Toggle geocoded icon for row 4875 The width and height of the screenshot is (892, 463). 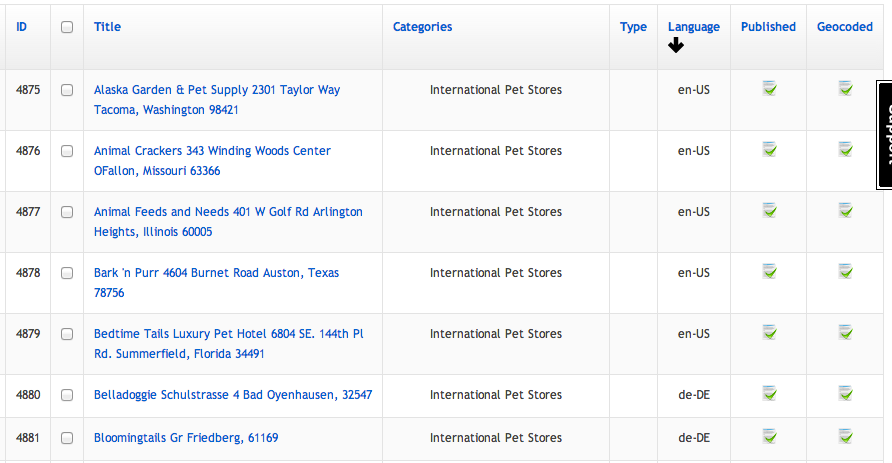845,89
